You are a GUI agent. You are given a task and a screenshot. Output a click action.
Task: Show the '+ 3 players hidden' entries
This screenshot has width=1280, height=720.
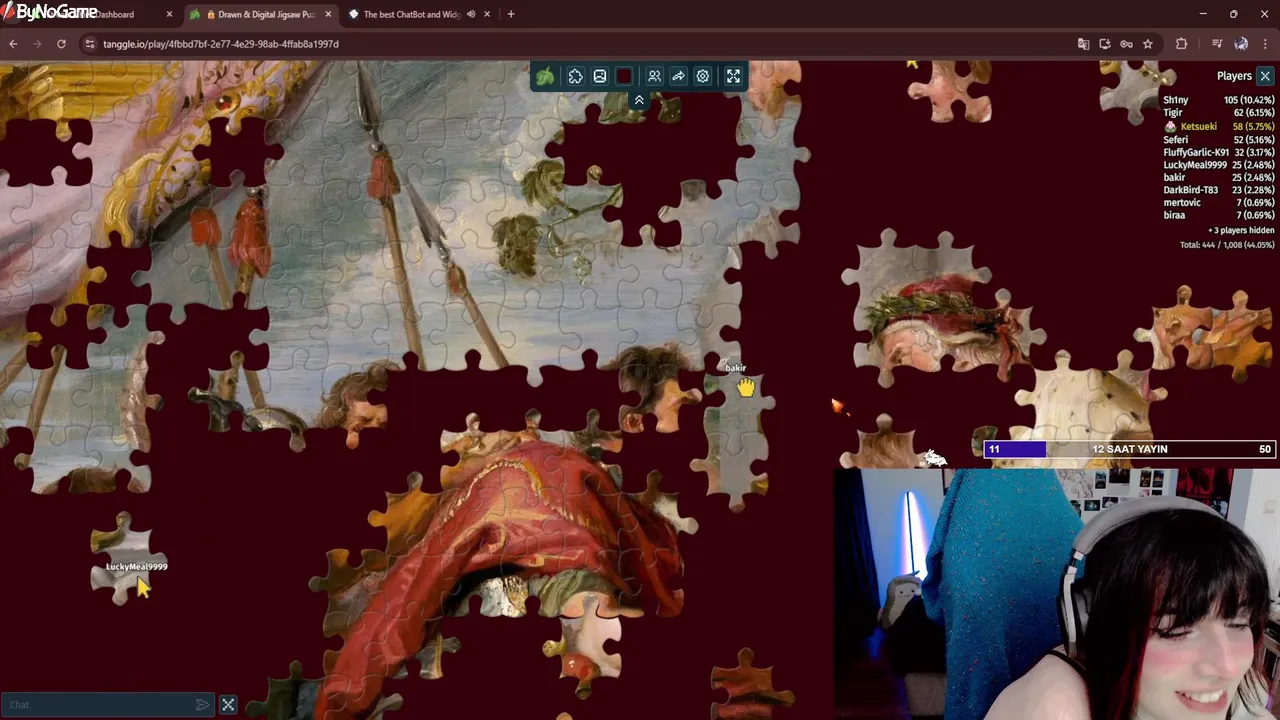coord(1241,230)
